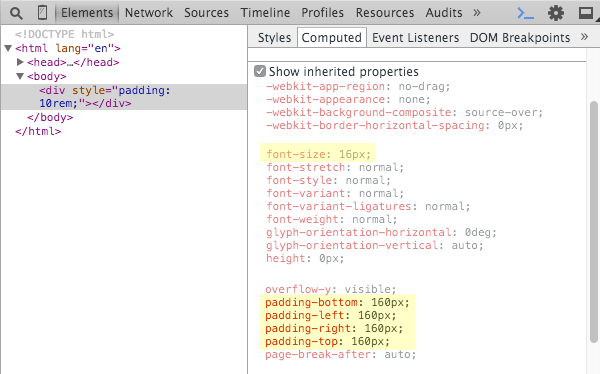The image size is (600, 374).
Task: Select the div with padding style
Action: [x=124, y=97]
